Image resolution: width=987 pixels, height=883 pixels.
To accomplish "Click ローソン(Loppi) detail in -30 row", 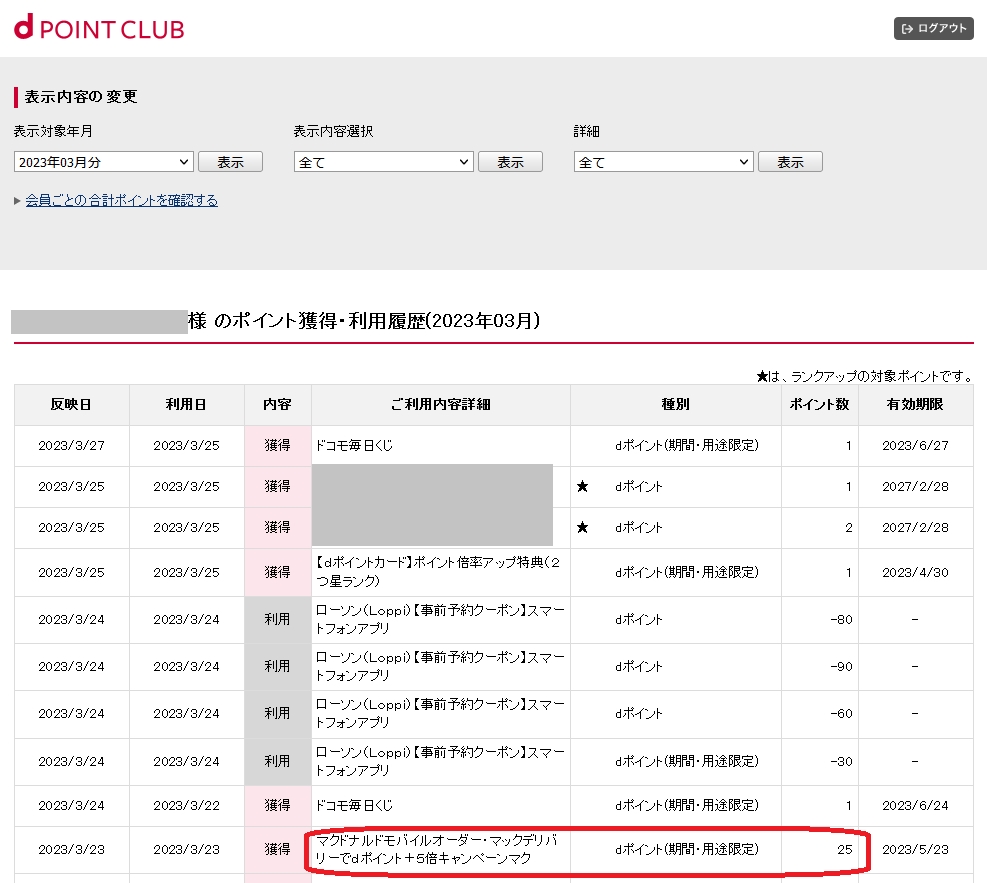I will 440,762.
